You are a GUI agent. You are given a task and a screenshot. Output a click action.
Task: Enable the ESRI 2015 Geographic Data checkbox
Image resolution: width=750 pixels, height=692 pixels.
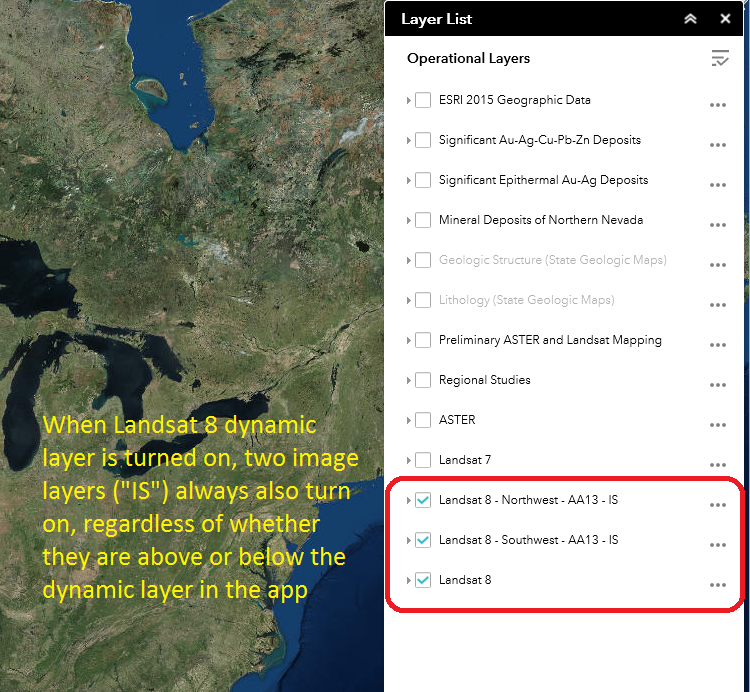(x=423, y=100)
